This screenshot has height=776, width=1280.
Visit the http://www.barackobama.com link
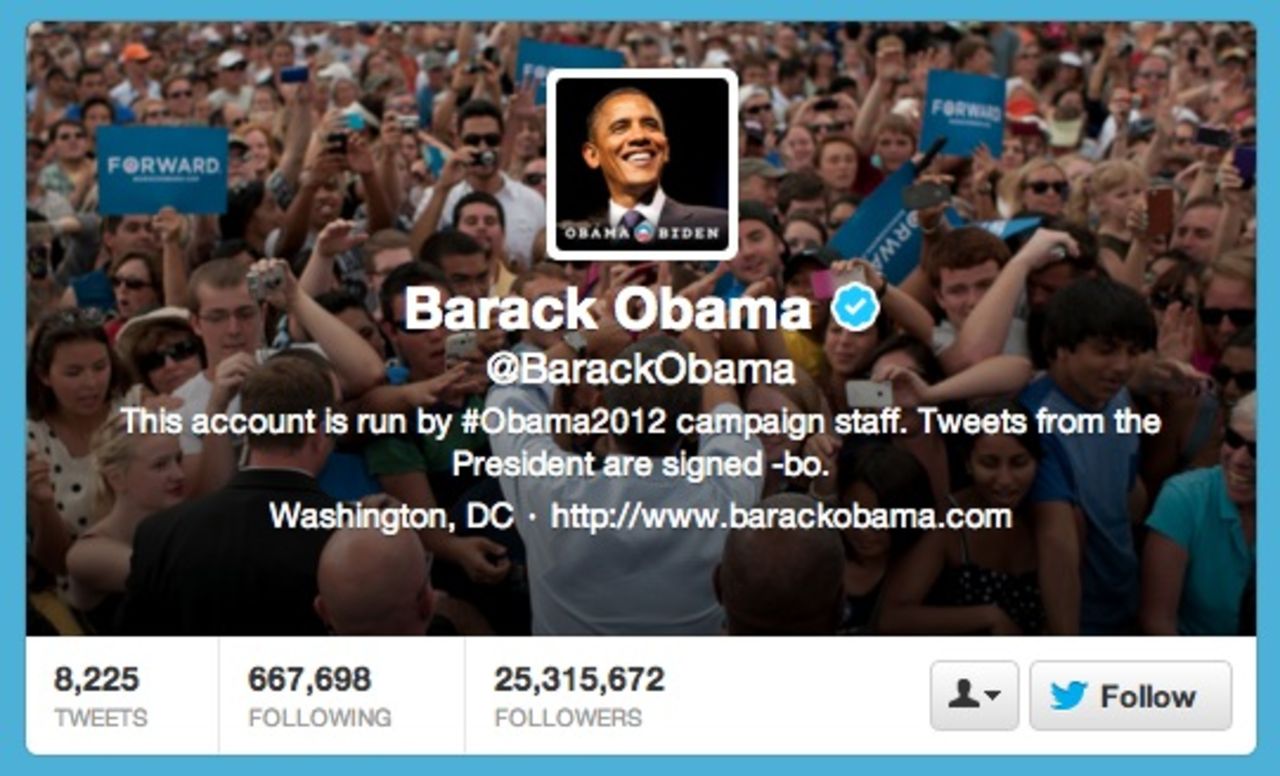click(x=781, y=517)
